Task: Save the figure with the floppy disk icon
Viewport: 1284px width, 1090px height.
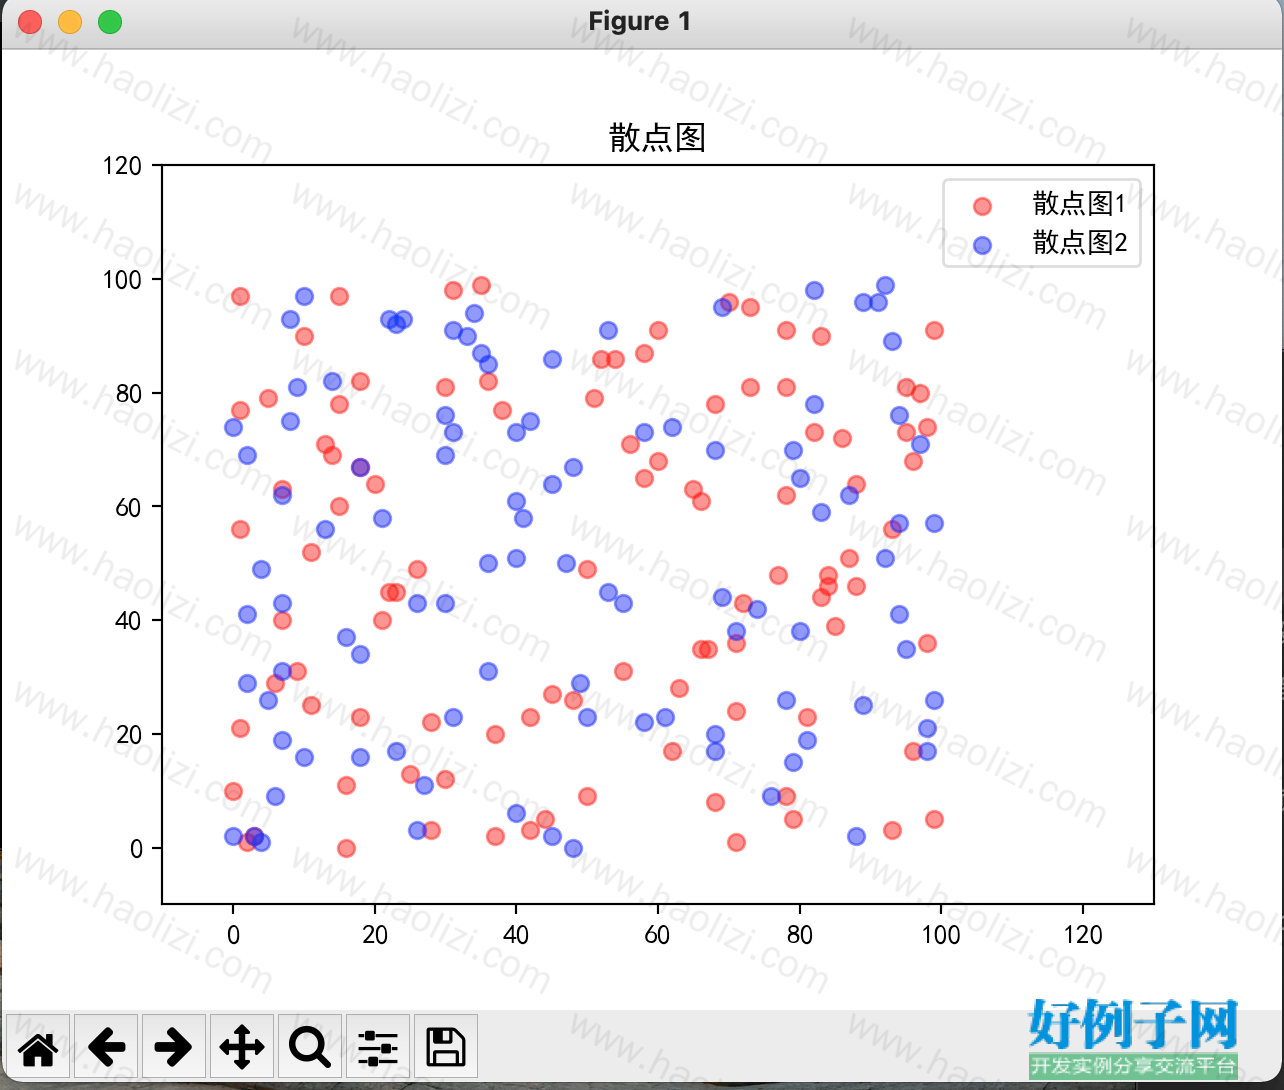Action: (x=446, y=1047)
